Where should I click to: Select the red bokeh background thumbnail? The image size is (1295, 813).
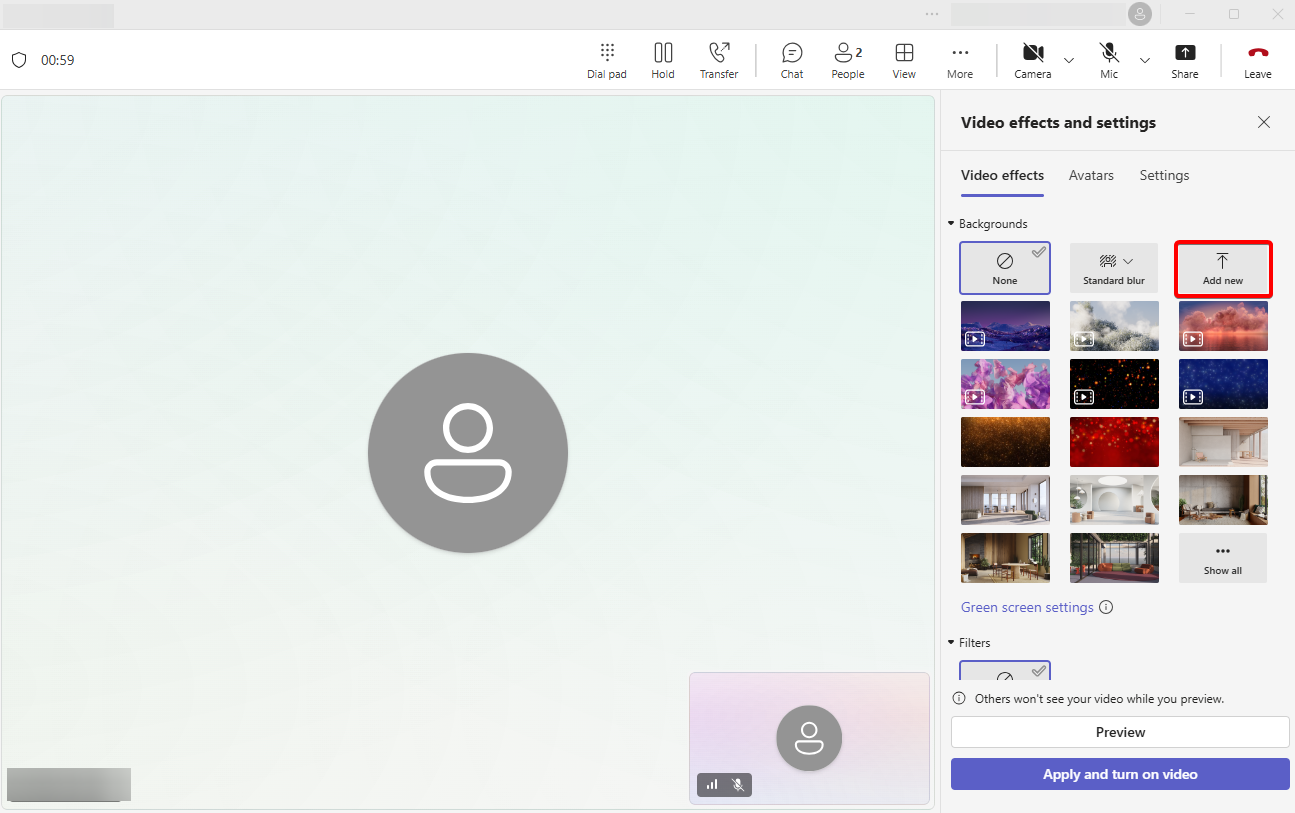tap(1114, 442)
